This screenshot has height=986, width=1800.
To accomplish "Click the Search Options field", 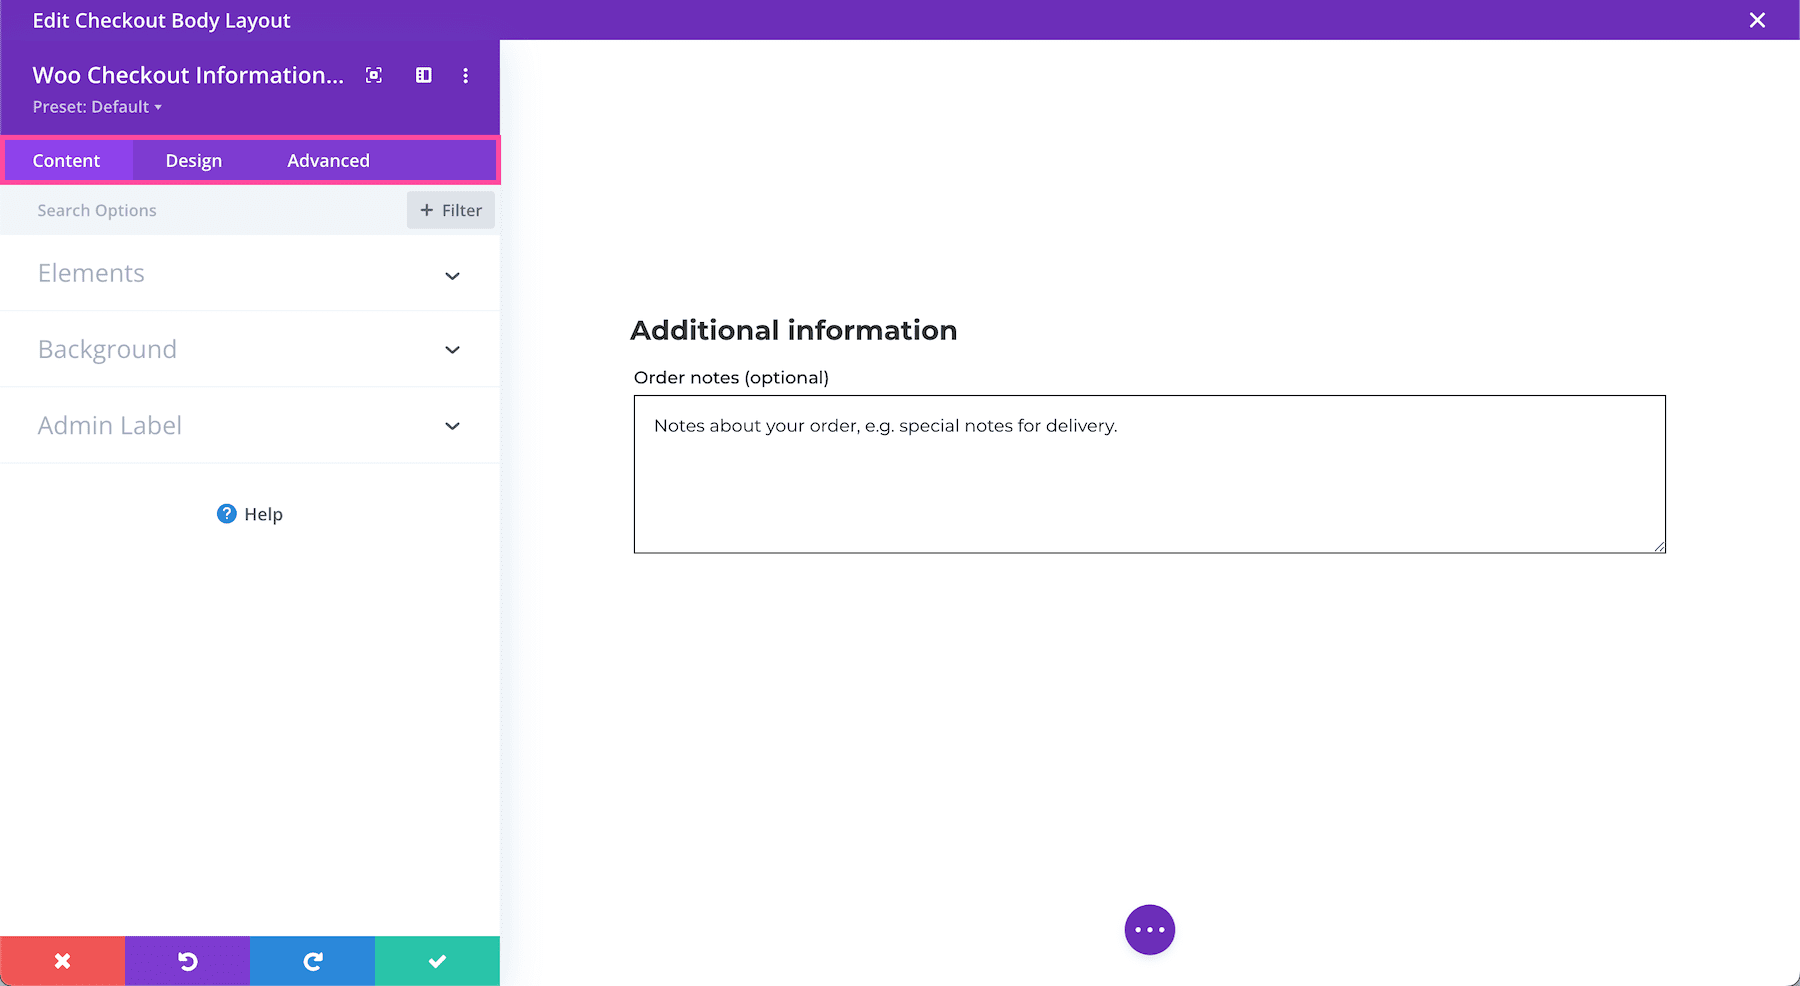I will pos(200,210).
